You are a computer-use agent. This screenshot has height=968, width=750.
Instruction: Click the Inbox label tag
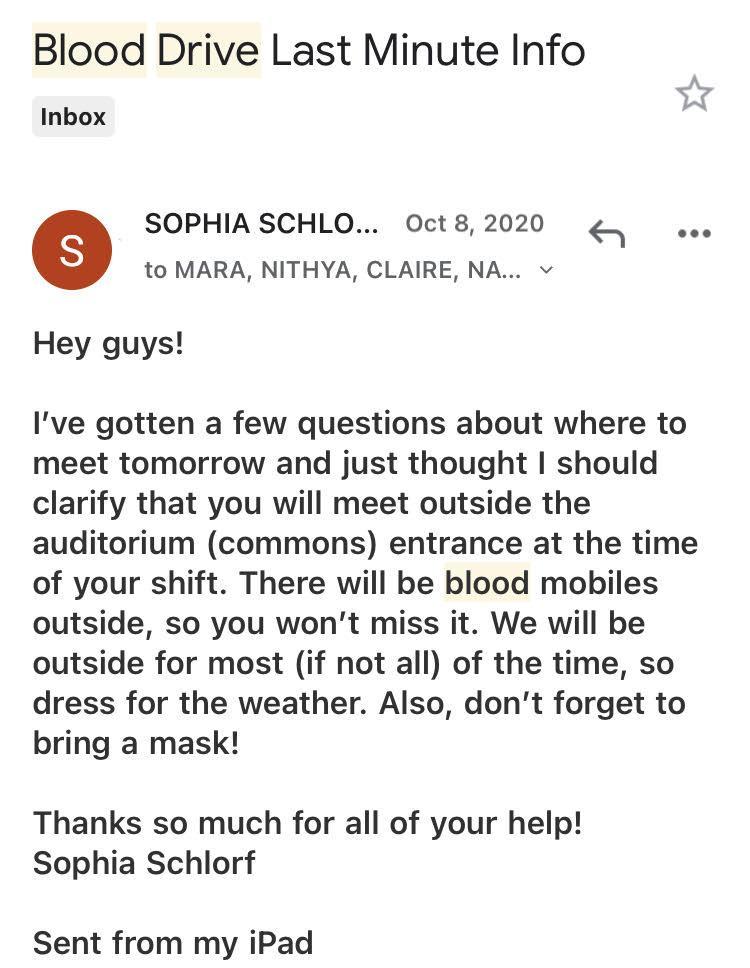pyautogui.click(x=73, y=117)
